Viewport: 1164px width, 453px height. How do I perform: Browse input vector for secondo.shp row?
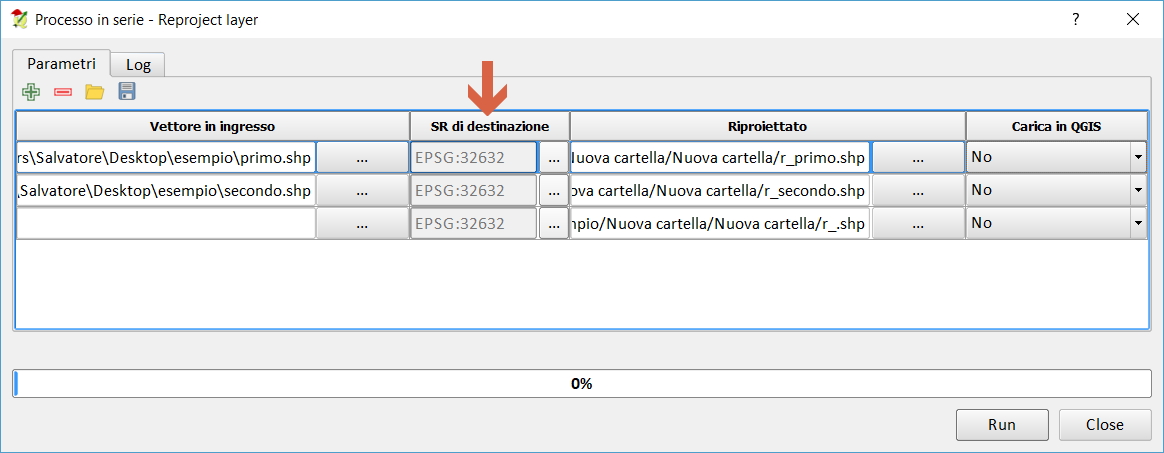(362, 190)
